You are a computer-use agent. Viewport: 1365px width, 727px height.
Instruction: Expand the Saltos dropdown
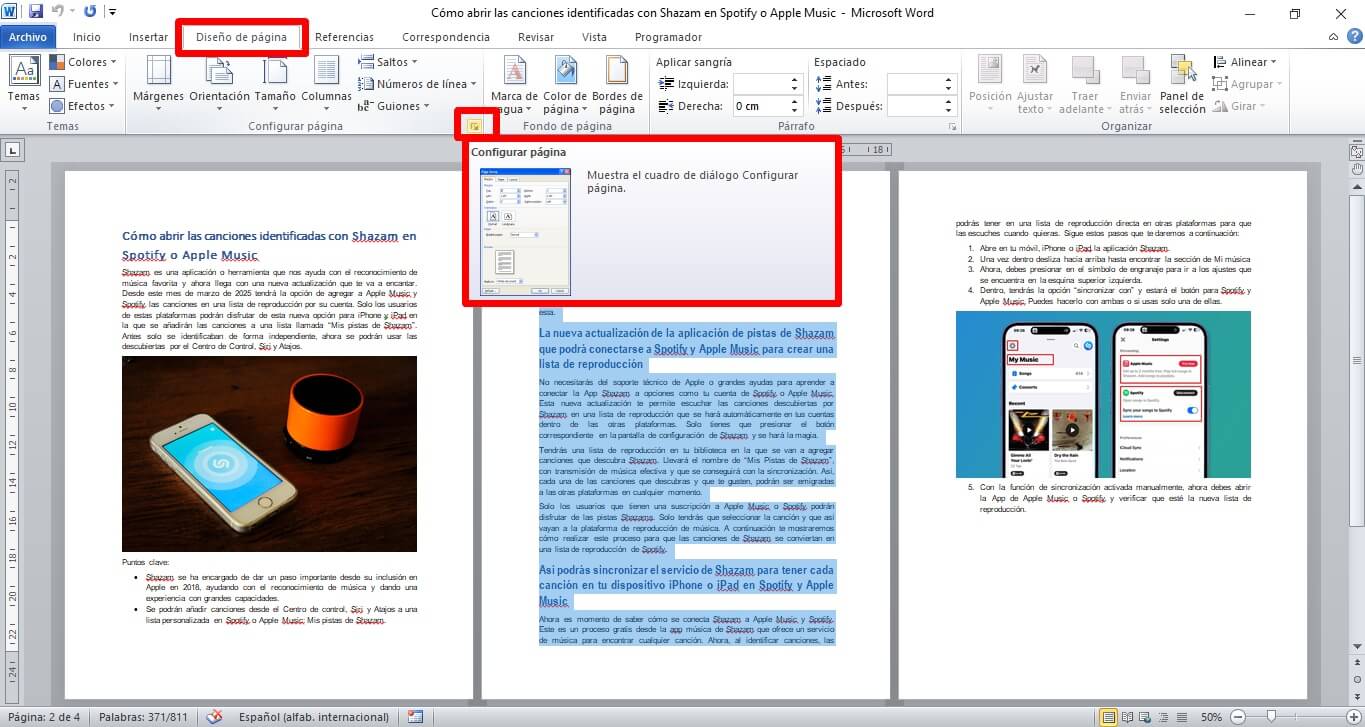tap(388, 62)
